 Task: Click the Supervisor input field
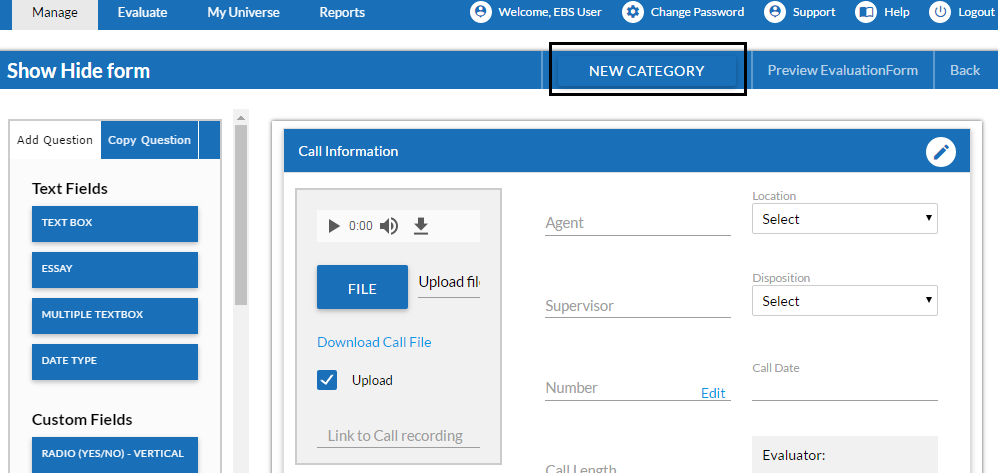coord(638,306)
